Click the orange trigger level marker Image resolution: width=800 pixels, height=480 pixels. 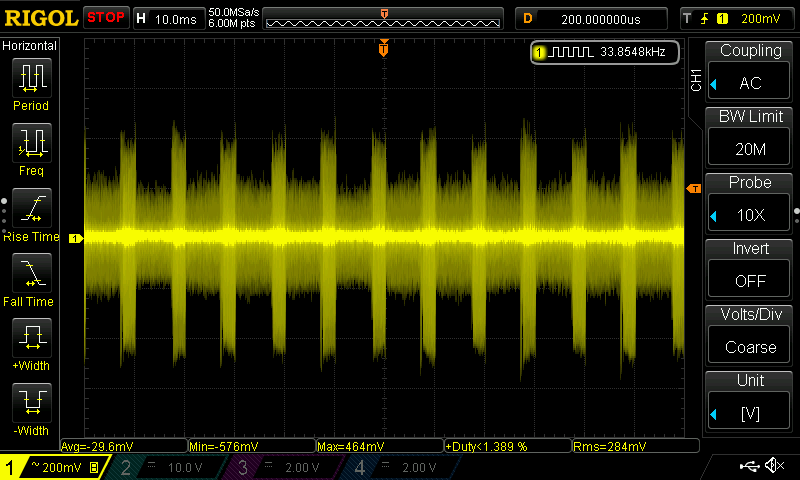pyautogui.click(x=692, y=189)
